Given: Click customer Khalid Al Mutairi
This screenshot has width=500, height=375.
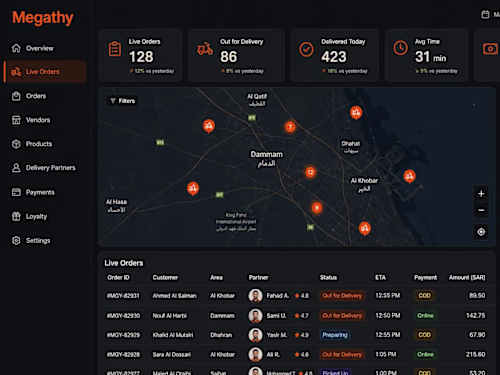Looking at the screenshot, I should [173, 335].
